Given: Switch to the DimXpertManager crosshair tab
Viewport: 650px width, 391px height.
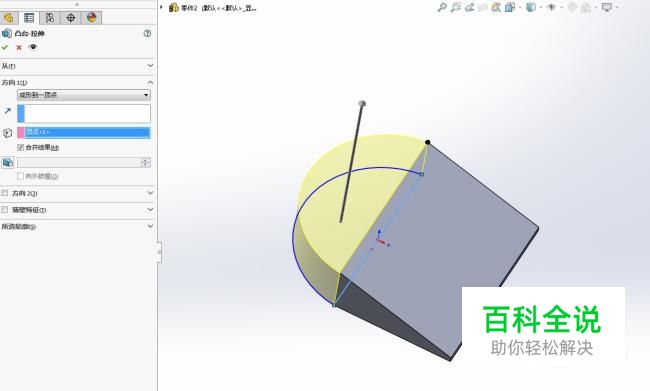Looking at the screenshot, I should point(71,17).
